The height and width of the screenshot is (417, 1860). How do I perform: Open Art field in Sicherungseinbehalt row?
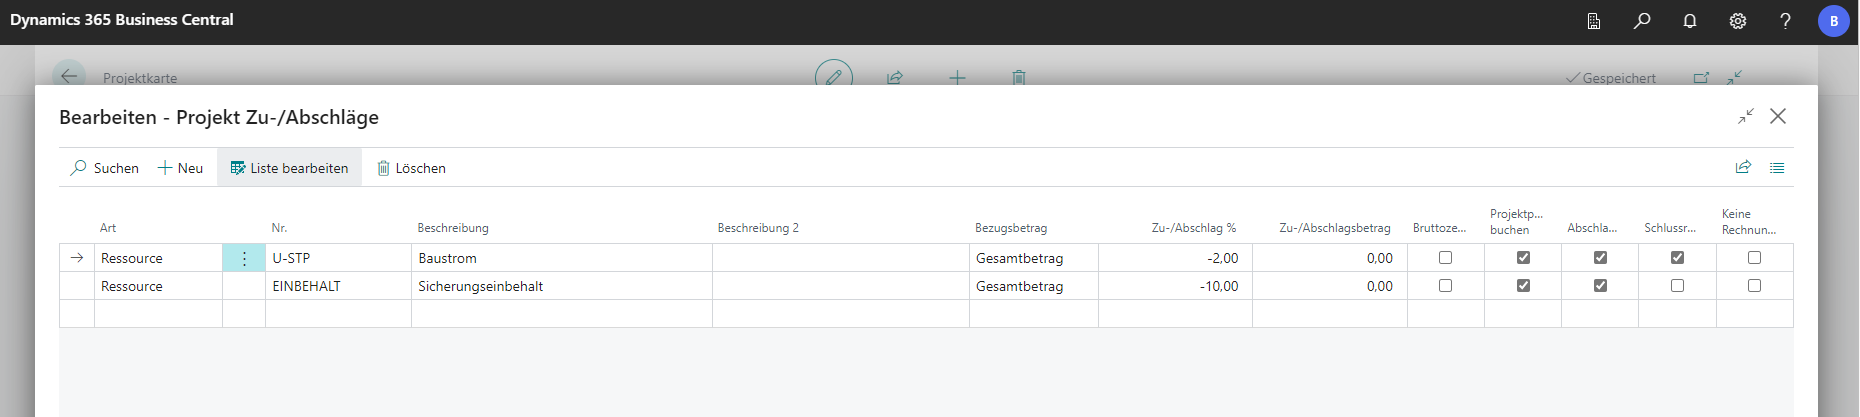tap(158, 286)
